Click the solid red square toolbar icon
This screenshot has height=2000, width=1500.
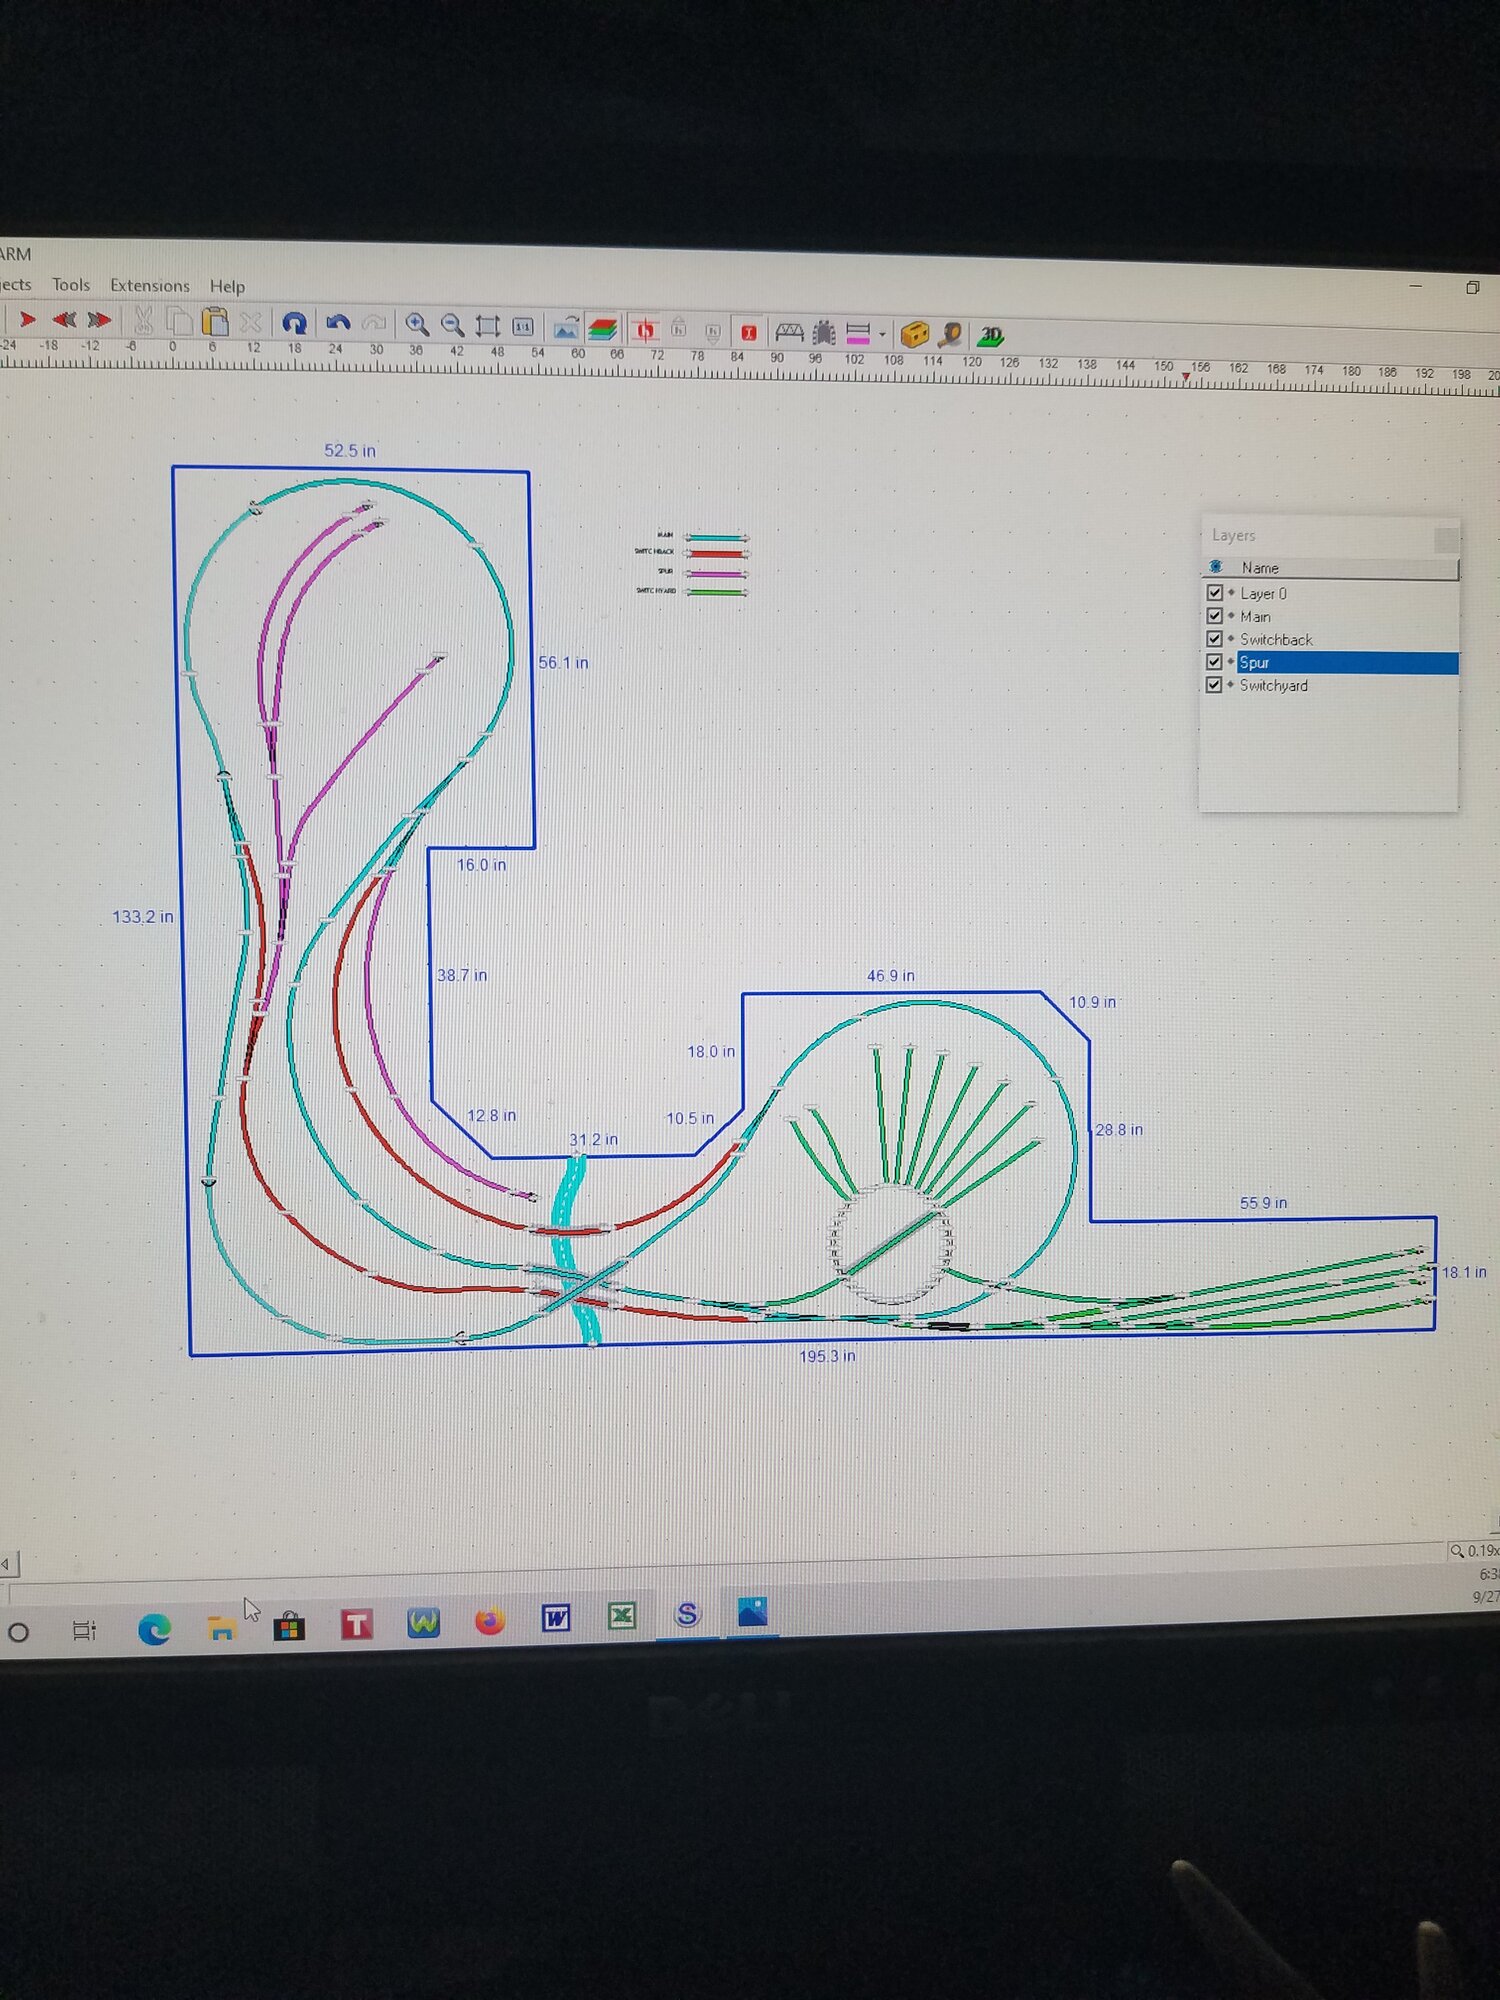(x=748, y=332)
